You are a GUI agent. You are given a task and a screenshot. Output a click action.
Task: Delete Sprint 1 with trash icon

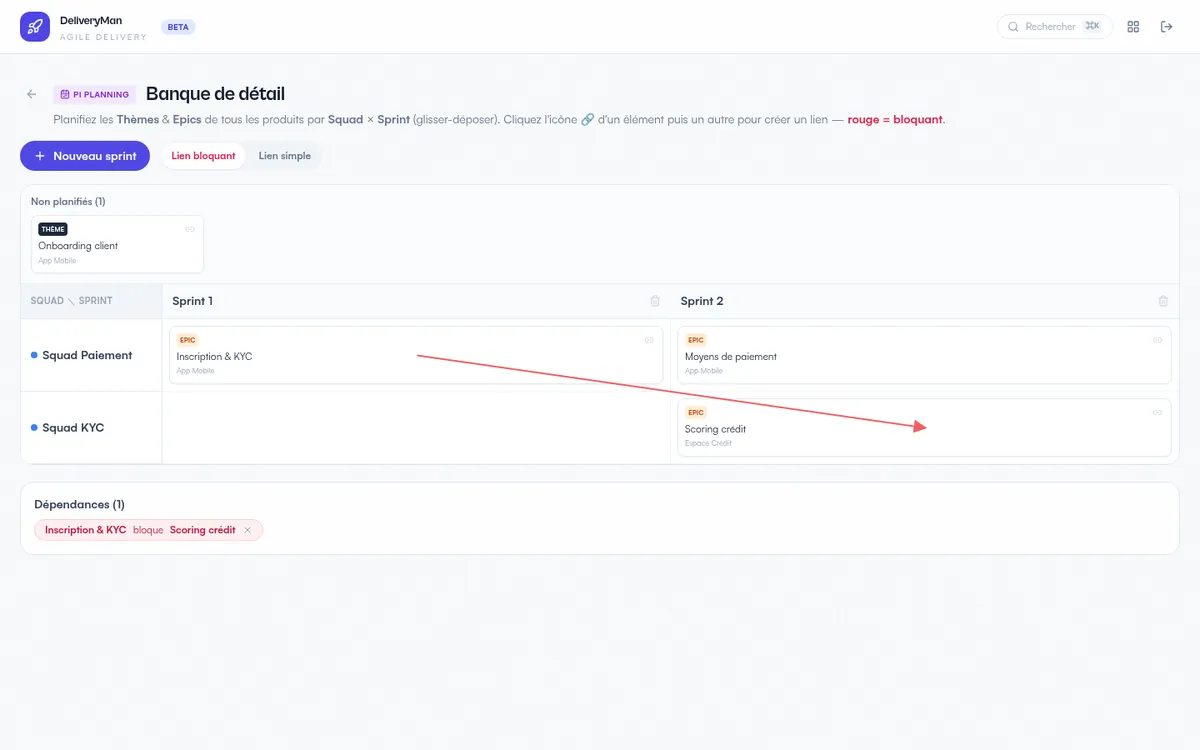655,301
